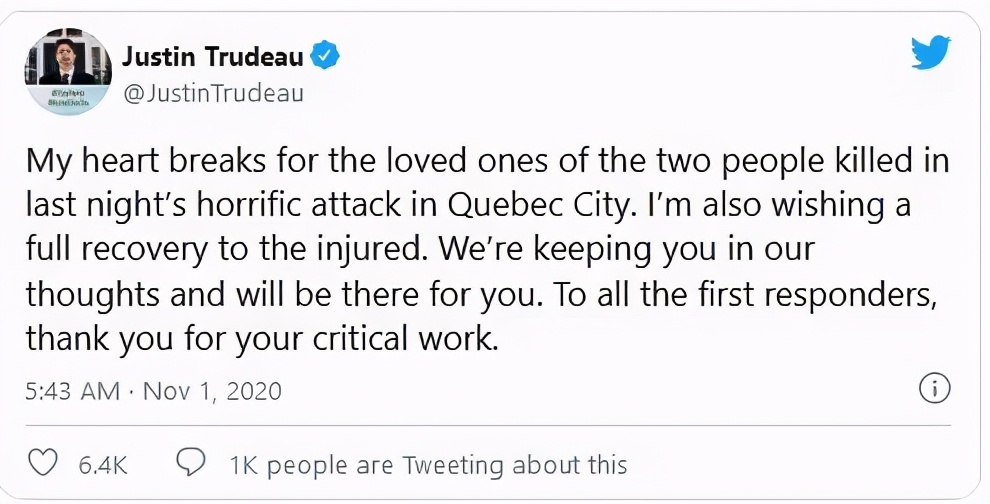This screenshot has height=504, width=990.
Task: Open replies via the speech bubble icon
Action: coord(190,464)
